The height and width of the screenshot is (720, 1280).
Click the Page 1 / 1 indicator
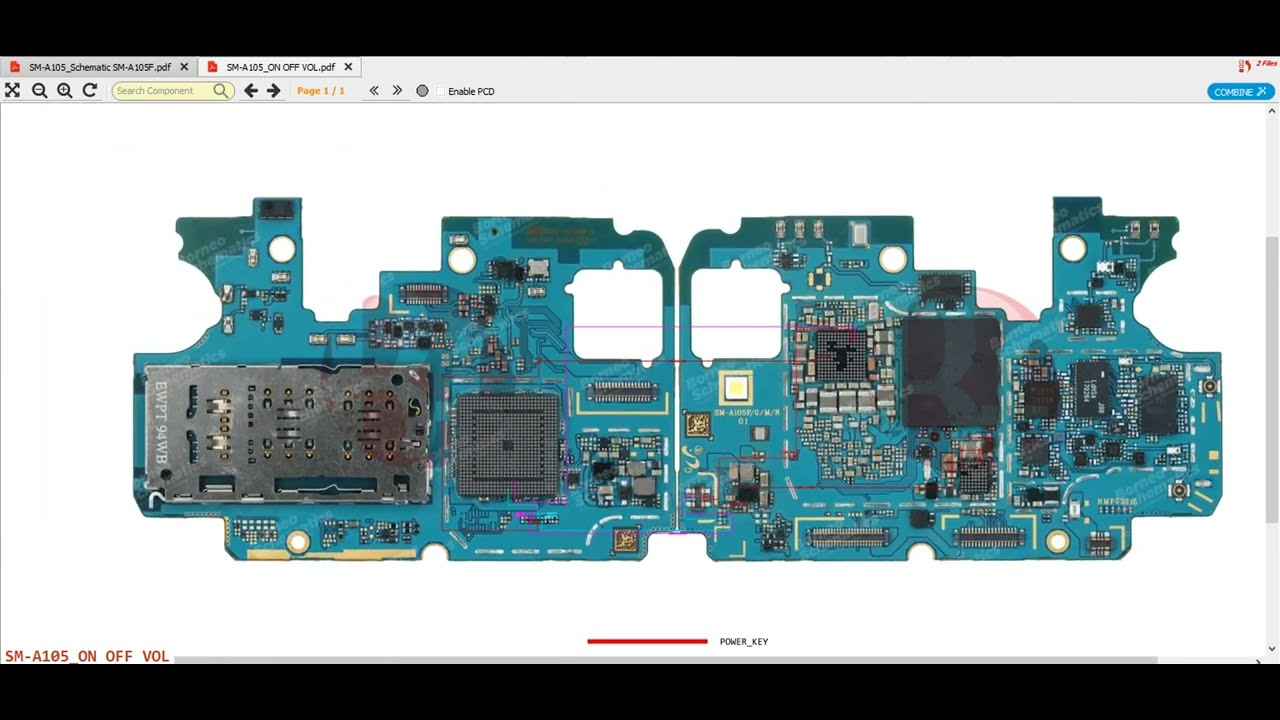(x=321, y=91)
